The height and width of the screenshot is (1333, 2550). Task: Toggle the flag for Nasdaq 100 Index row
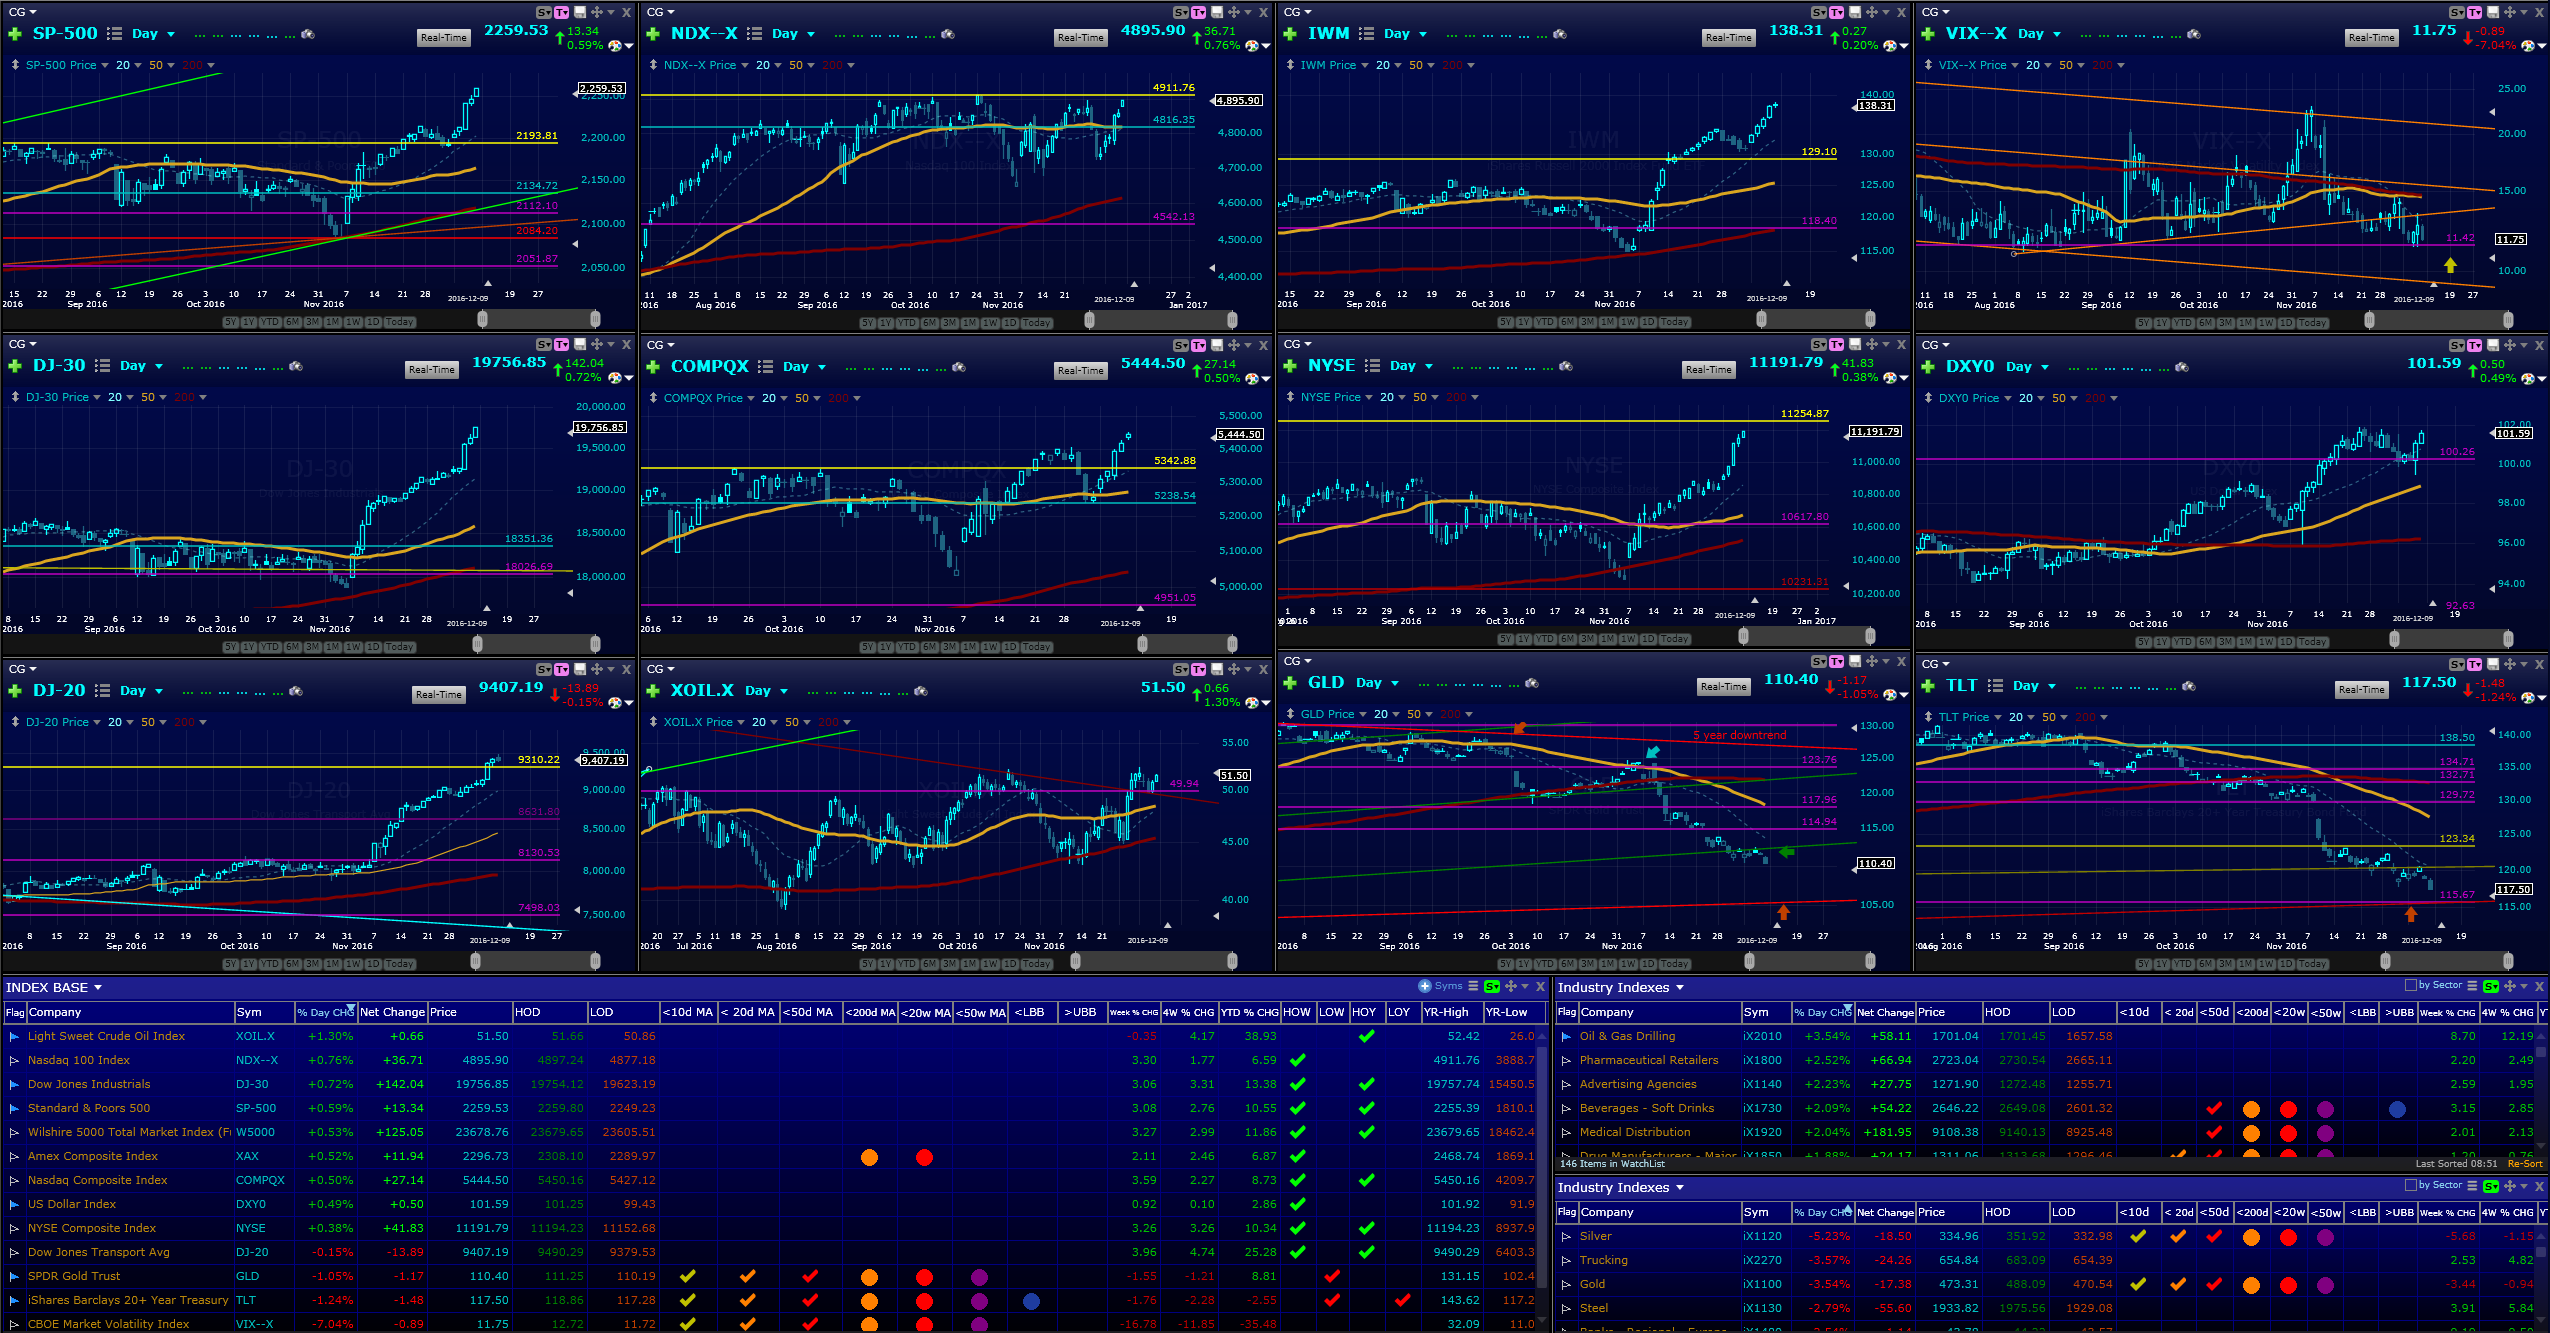[14, 1060]
